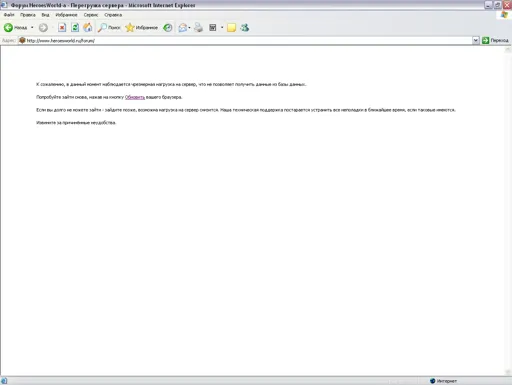Minimize the Internet Explorer window
Viewport: 512px width, 385px height.
click(x=488, y=5)
